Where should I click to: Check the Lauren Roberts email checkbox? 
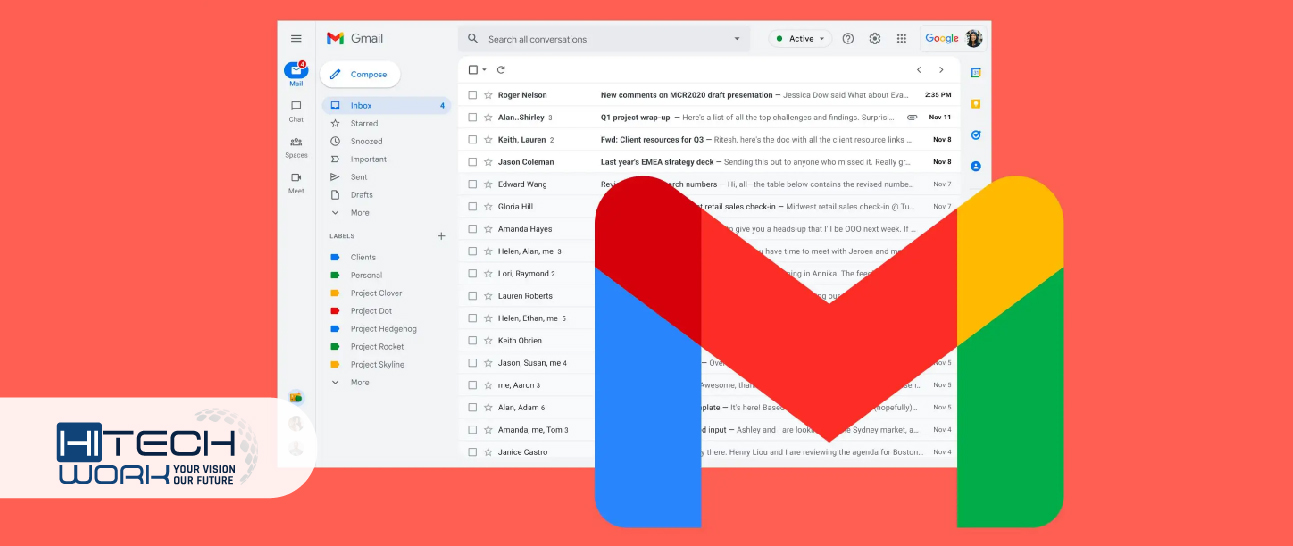473,296
